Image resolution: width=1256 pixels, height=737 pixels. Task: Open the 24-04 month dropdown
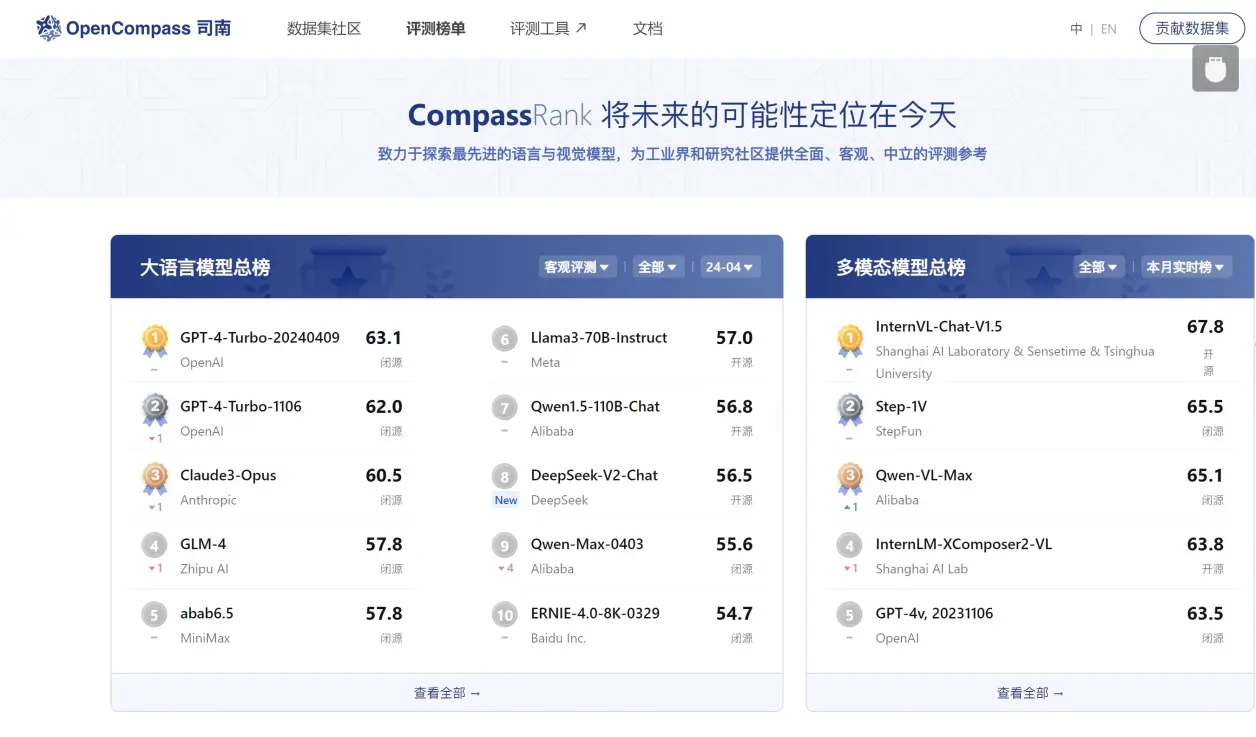pyautogui.click(x=730, y=267)
